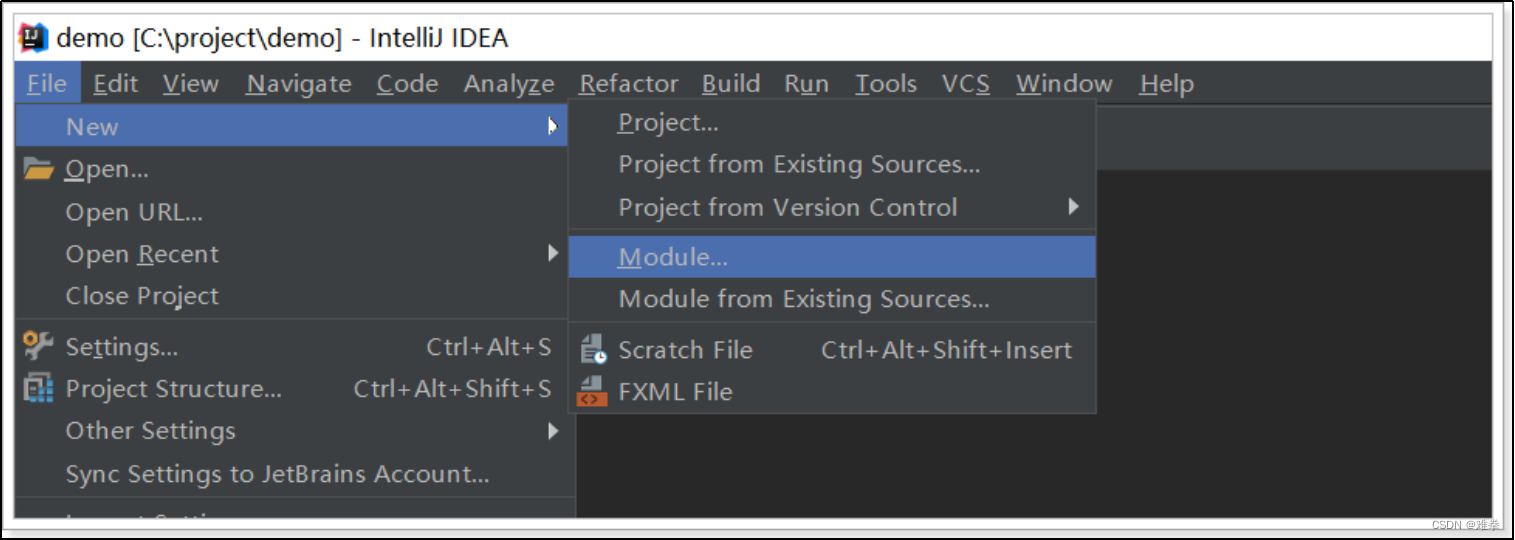1515x540 pixels.
Task: Choose Project... in the New submenu
Action: click(668, 123)
